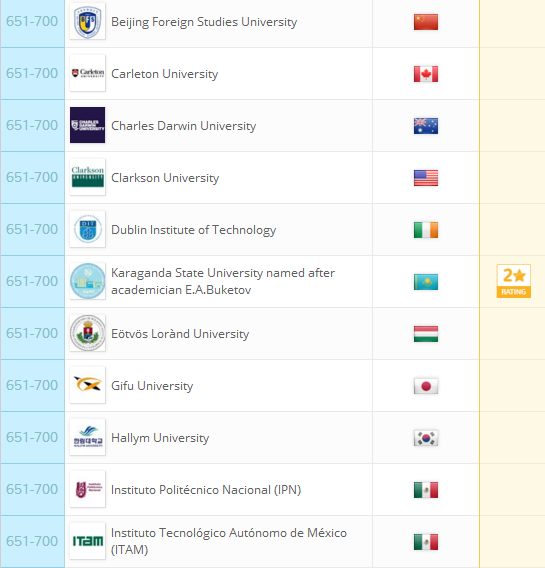Follow the Hallym University link
The height and width of the screenshot is (568, 545).
(160, 438)
